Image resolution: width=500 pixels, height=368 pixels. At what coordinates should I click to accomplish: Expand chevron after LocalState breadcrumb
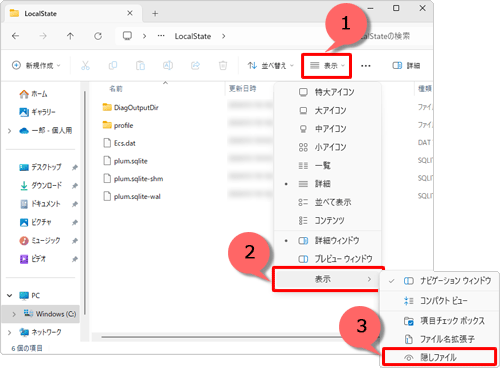coord(224,36)
